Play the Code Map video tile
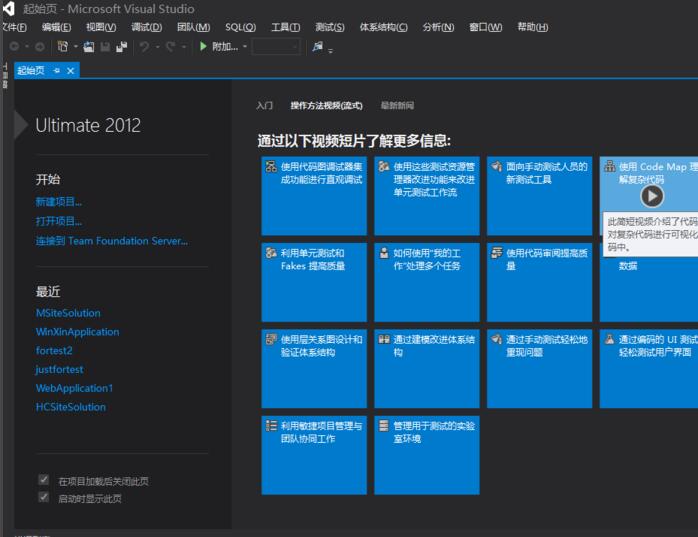The image size is (698, 537). [x=652, y=196]
